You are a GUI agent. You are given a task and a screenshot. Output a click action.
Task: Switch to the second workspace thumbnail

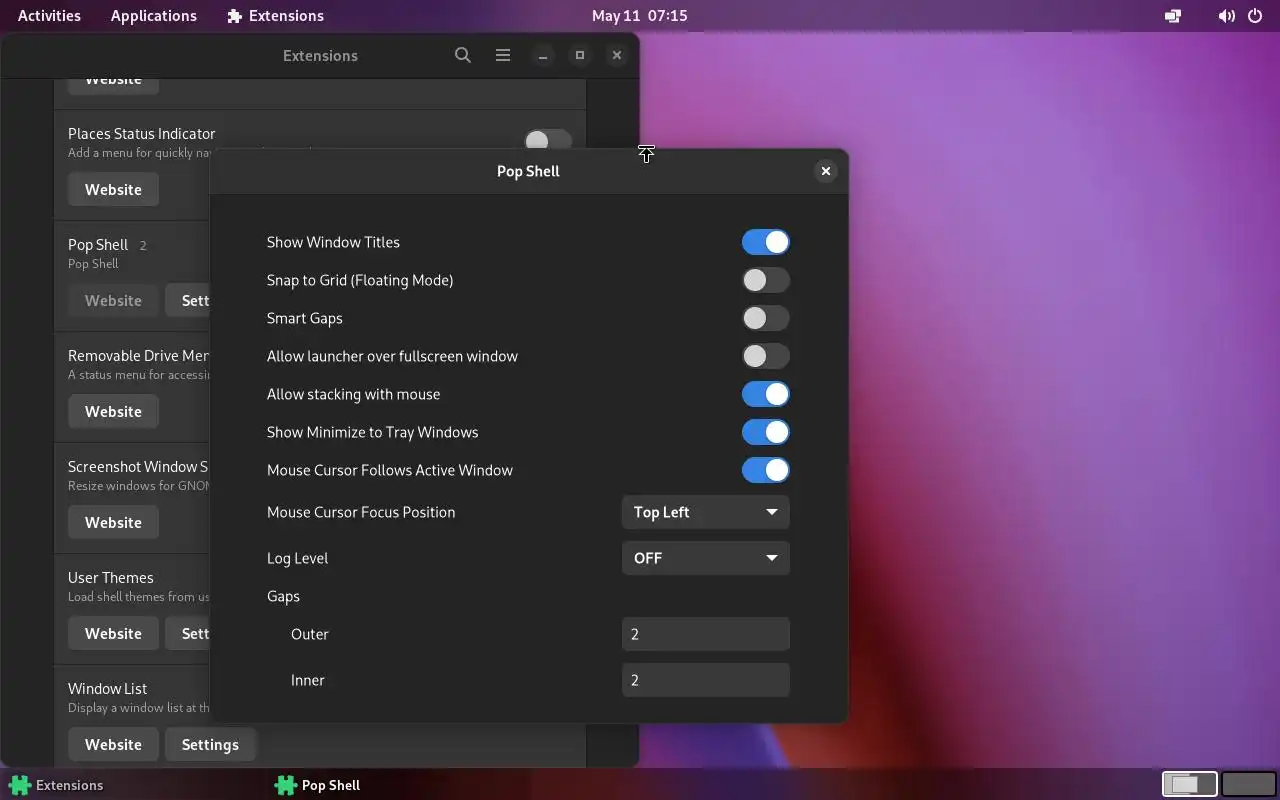click(1248, 784)
